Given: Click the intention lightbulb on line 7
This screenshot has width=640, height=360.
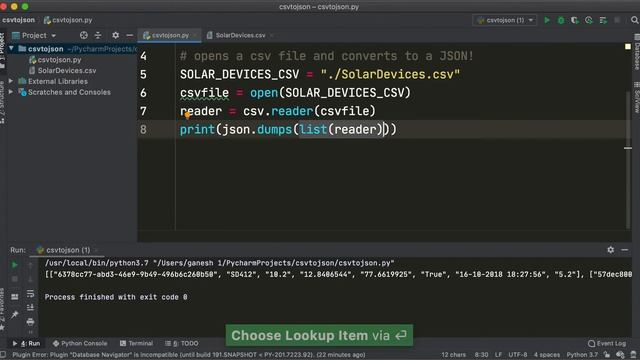Looking at the screenshot, I should click(x=187, y=116).
